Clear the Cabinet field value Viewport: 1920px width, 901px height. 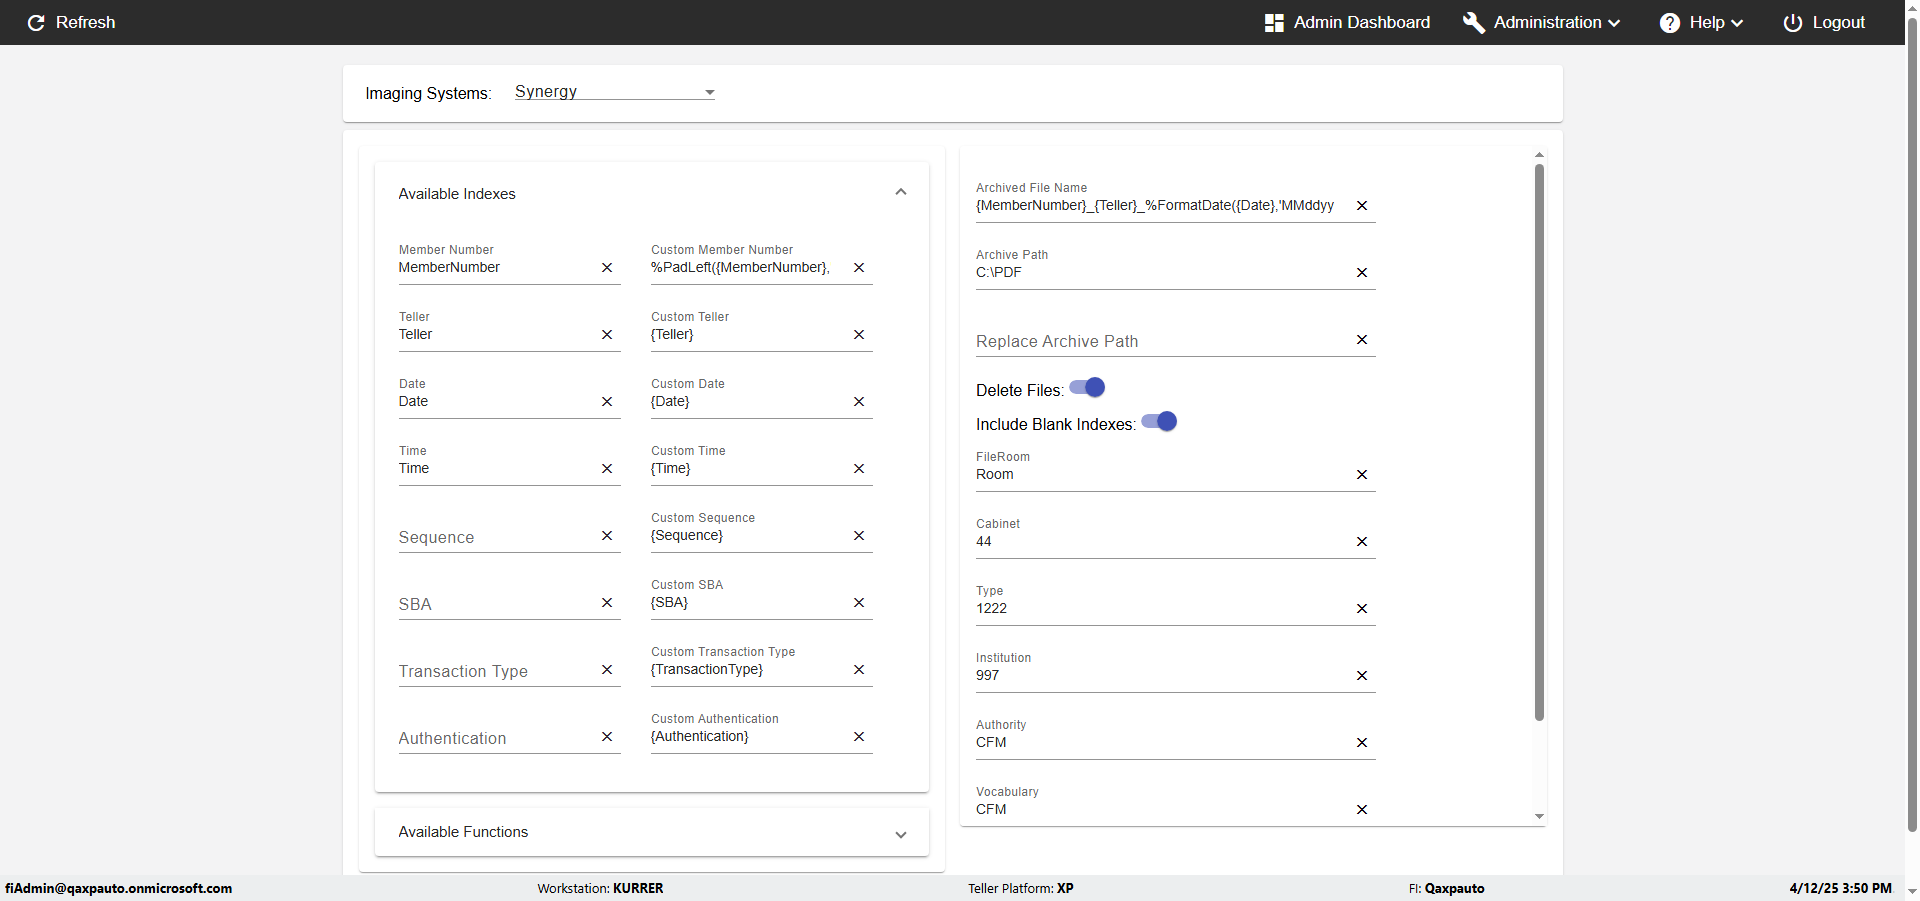(1362, 542)
